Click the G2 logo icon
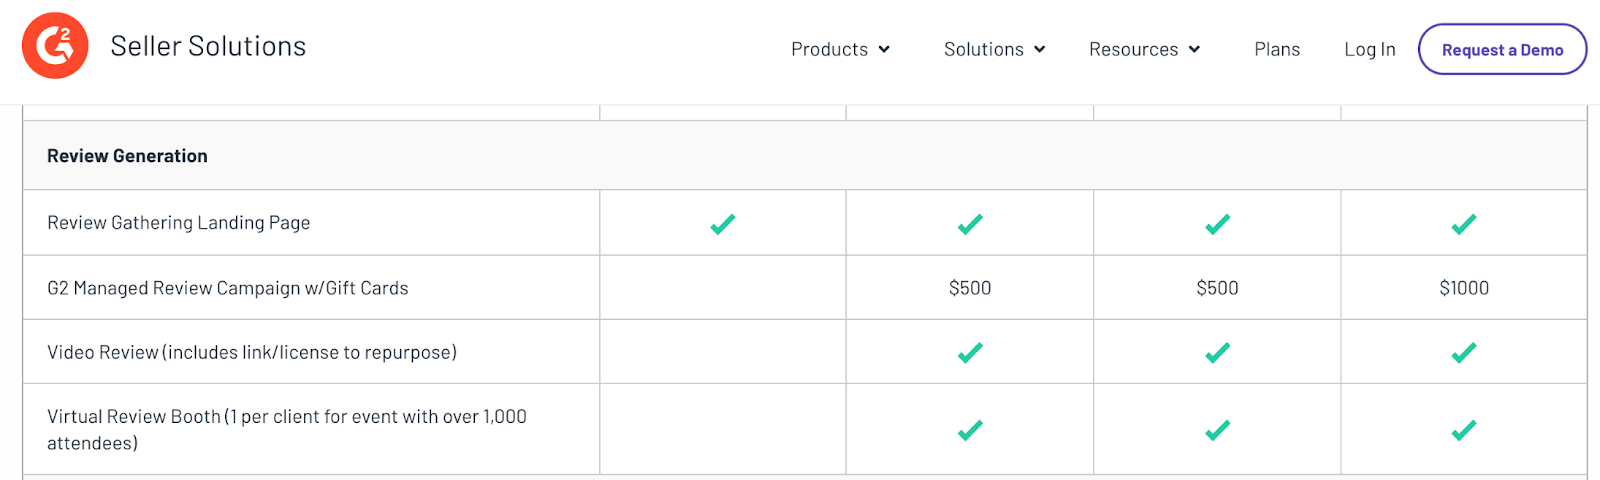The image size is (1600, 480). click(x=55, y=46)
